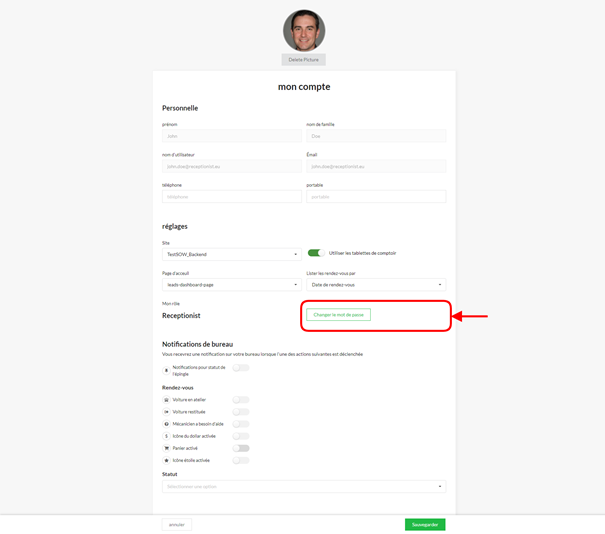The image size is (605, 534).
Task: Toggle the 'Panier activé' notification switch
Action: 241,448
